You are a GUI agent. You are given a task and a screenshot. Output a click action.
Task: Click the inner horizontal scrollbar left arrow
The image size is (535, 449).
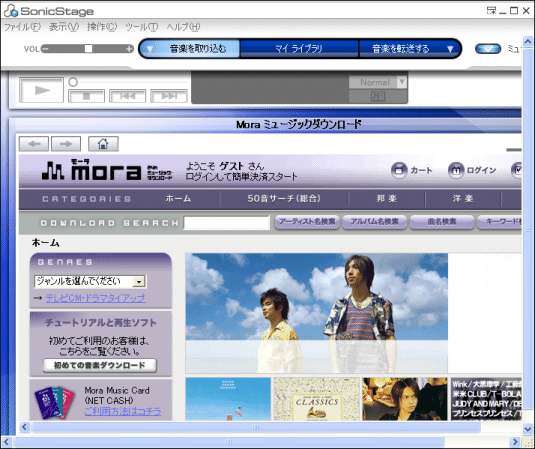pyautogui.click(x=24, y=427)
